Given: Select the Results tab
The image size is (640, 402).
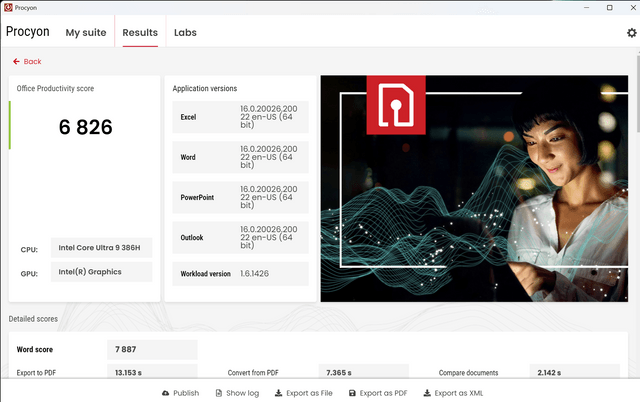Looking at the screenshot, I should click(x=140, y=32).
